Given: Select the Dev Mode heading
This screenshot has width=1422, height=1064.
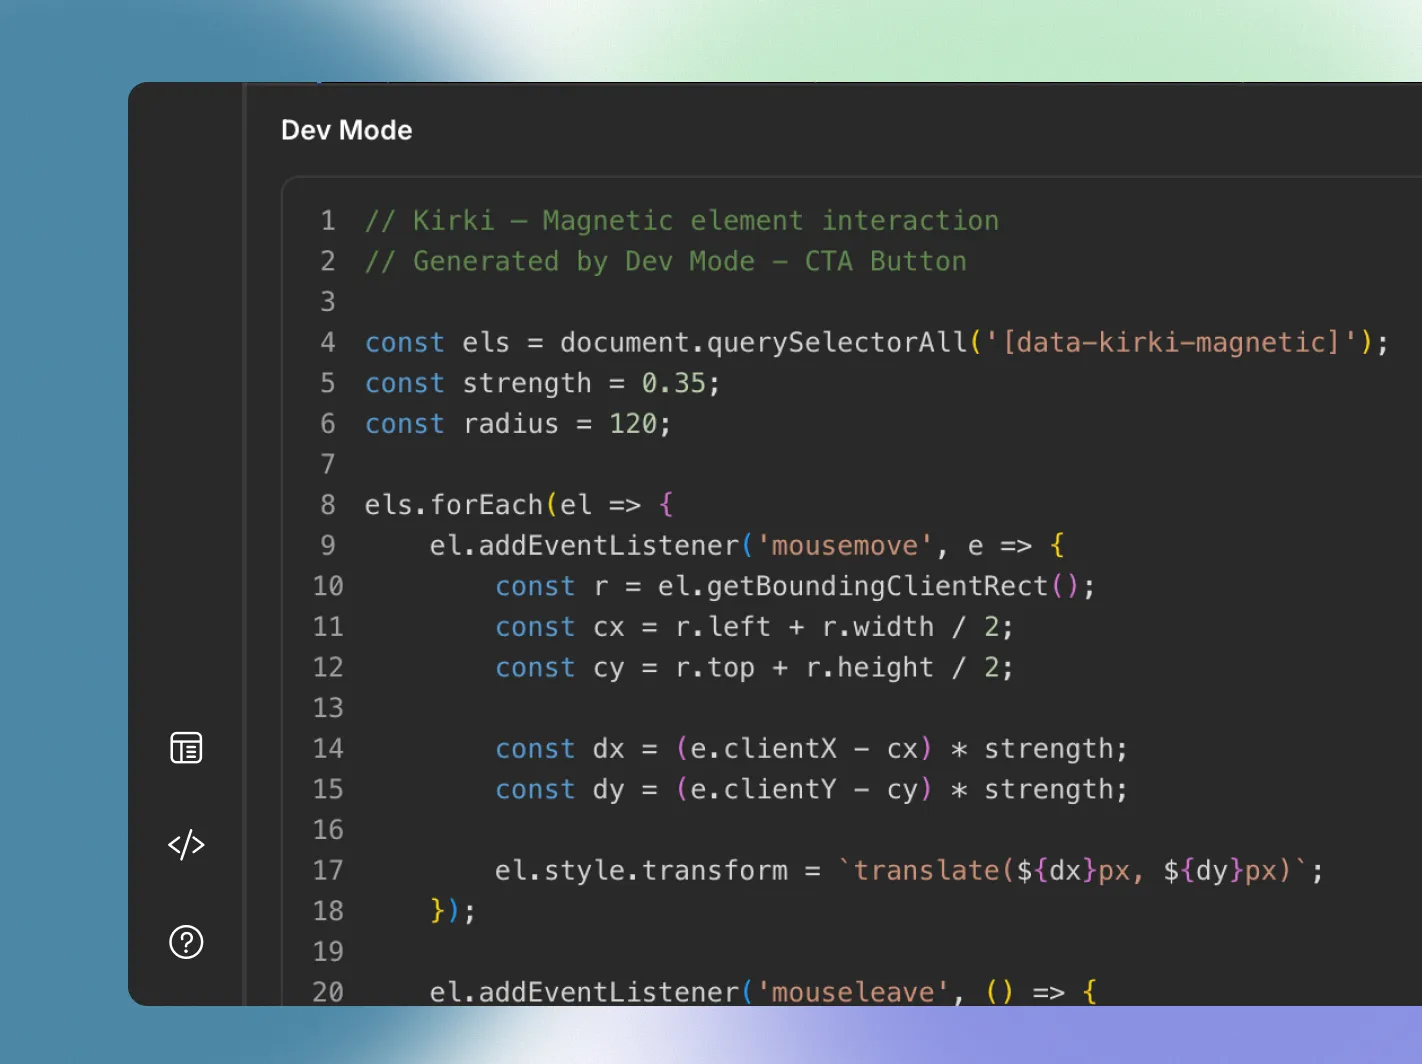Looking at the screenshot, I should (346, 130).
